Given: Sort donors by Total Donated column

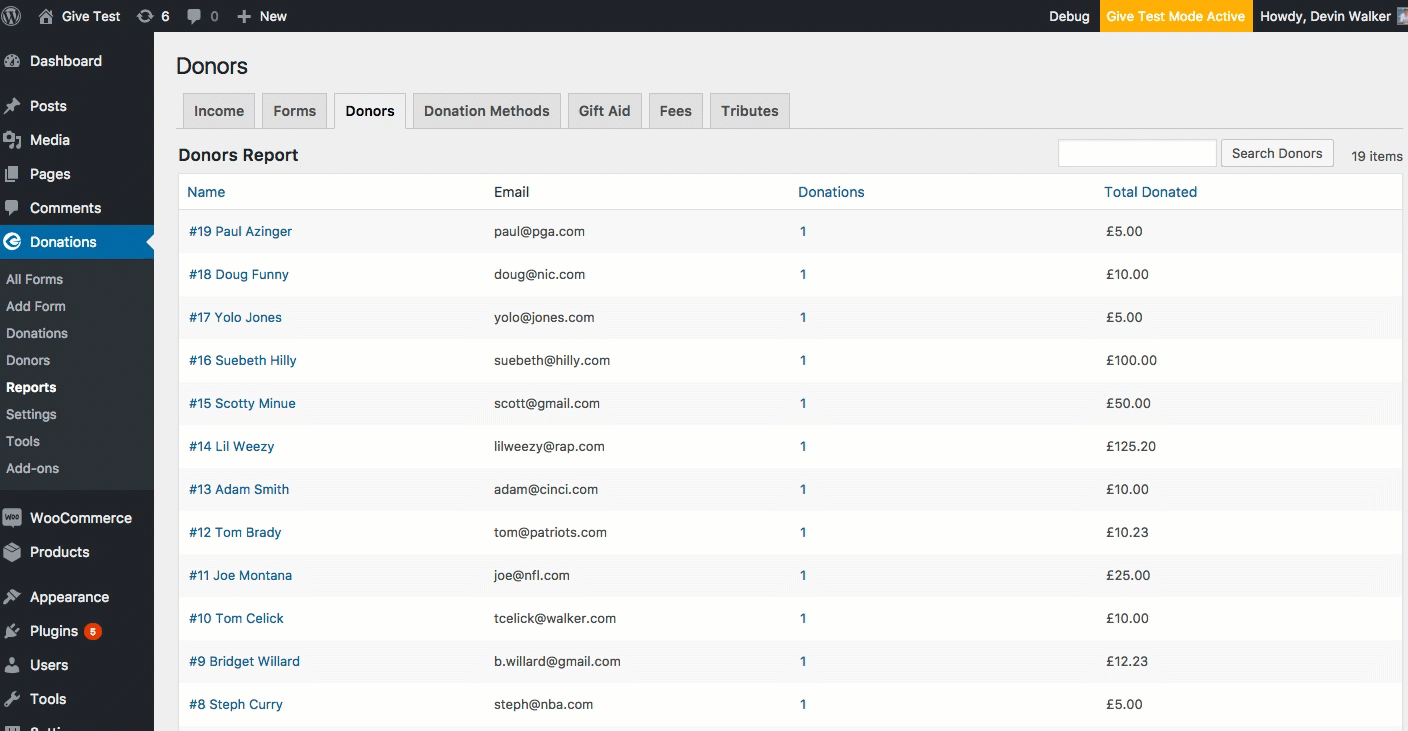Looking at the screenshot, I should click(x=1150, y=192).
